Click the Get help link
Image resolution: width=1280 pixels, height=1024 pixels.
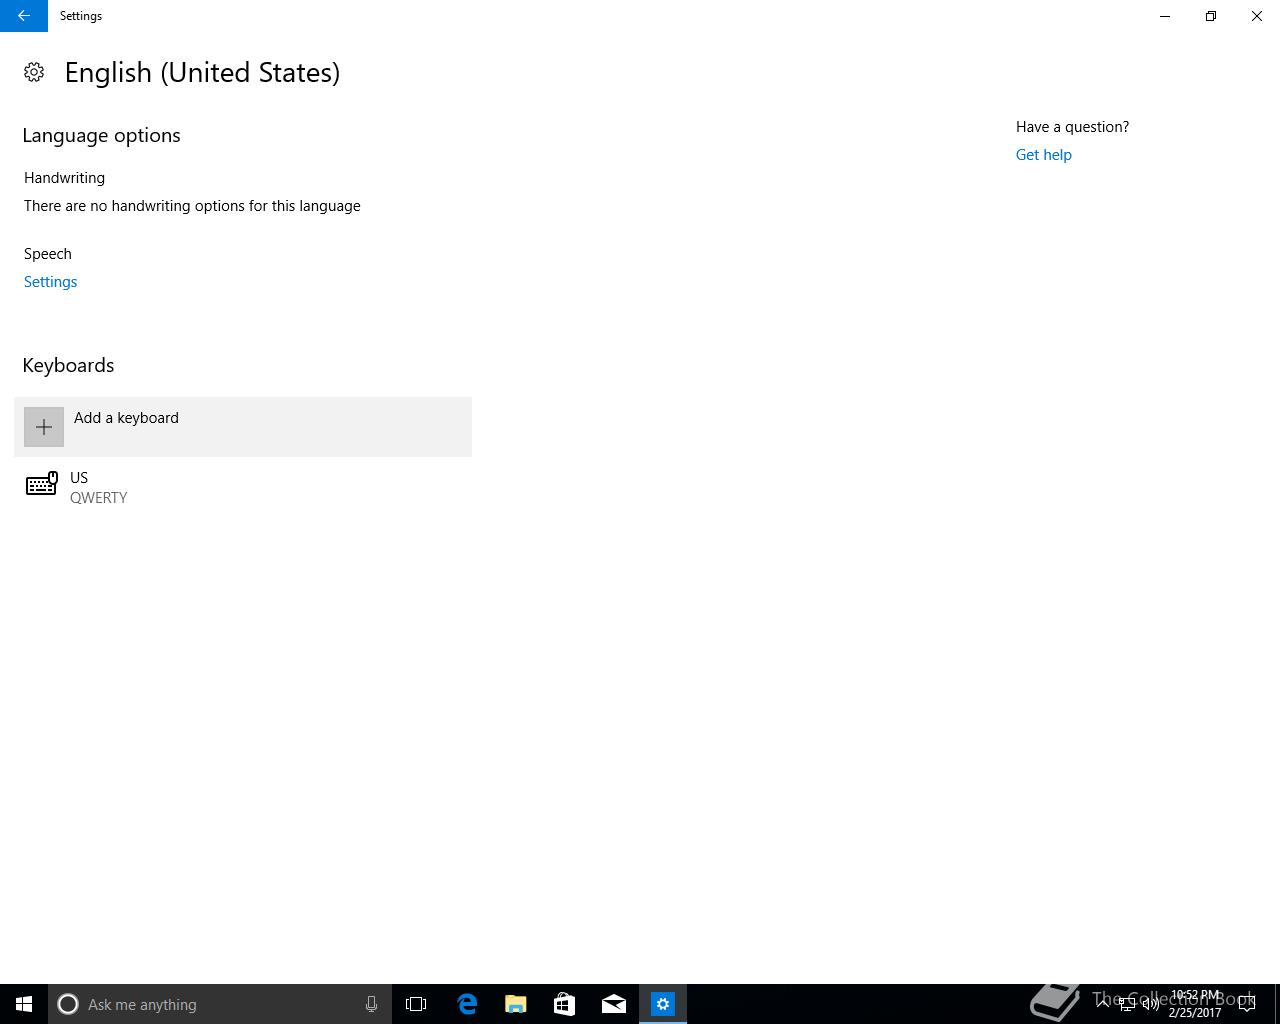(1043, 155)
